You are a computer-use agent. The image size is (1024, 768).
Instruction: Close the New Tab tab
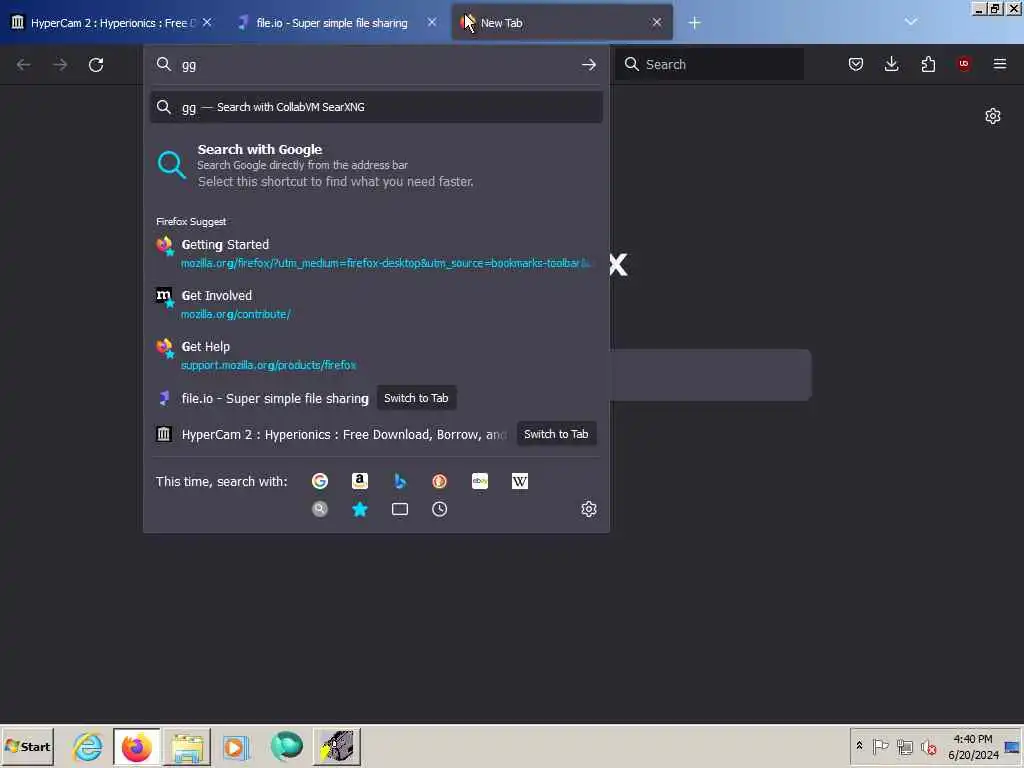(656, 22)
